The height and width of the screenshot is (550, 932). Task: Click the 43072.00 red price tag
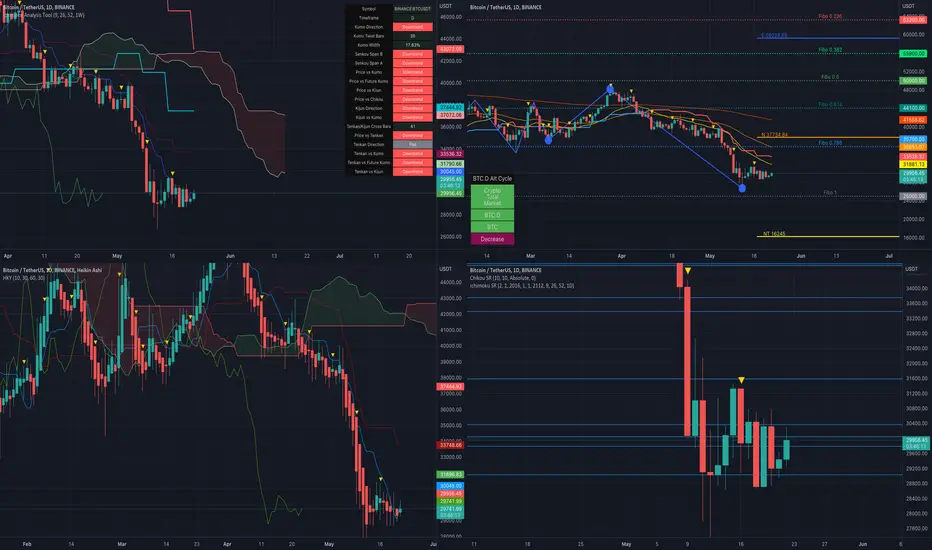click(451, 49)
